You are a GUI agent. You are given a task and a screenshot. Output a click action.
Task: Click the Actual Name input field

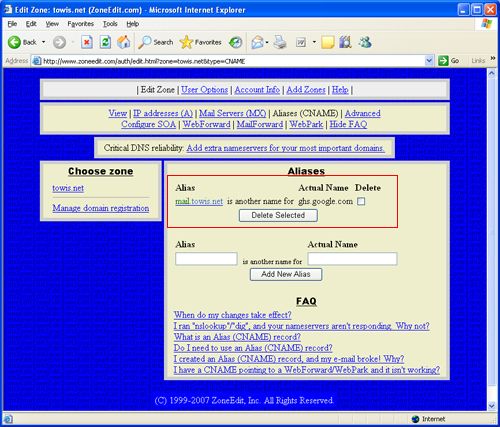click(x=352, y=259)
